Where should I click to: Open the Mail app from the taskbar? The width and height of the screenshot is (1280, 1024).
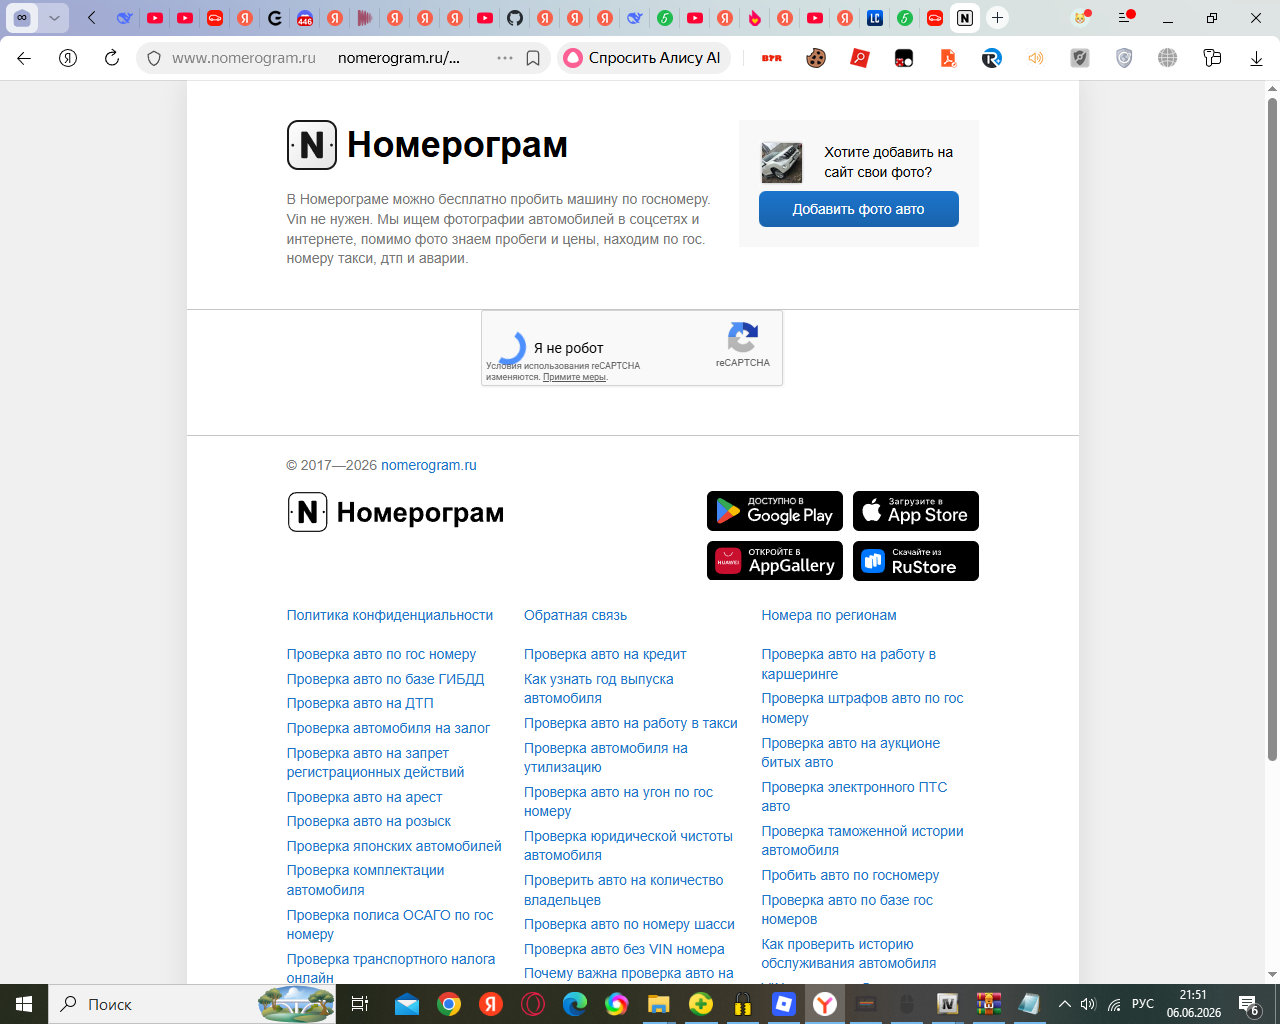(407, 1004)
